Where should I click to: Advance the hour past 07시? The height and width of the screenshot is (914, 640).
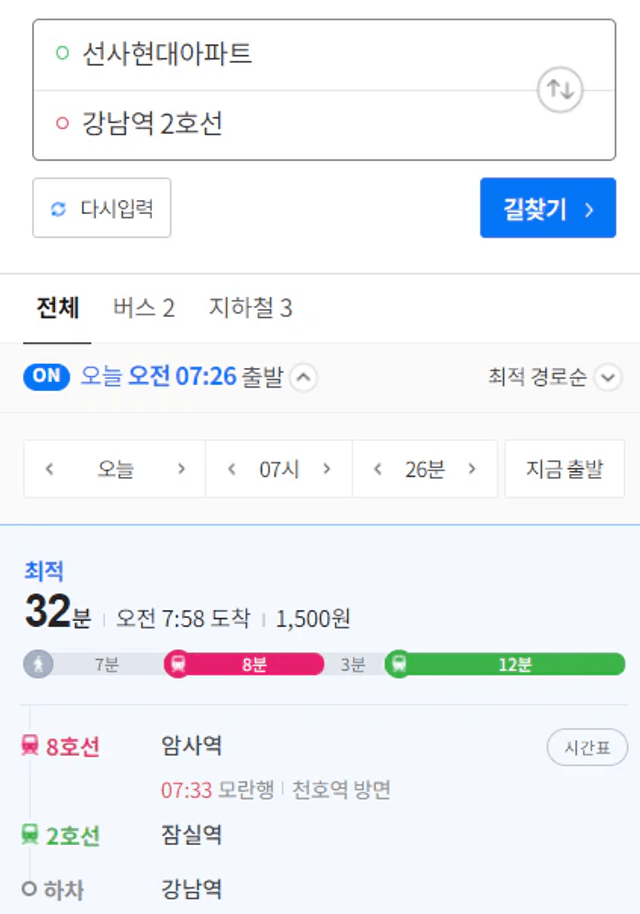tap(327, 469)
